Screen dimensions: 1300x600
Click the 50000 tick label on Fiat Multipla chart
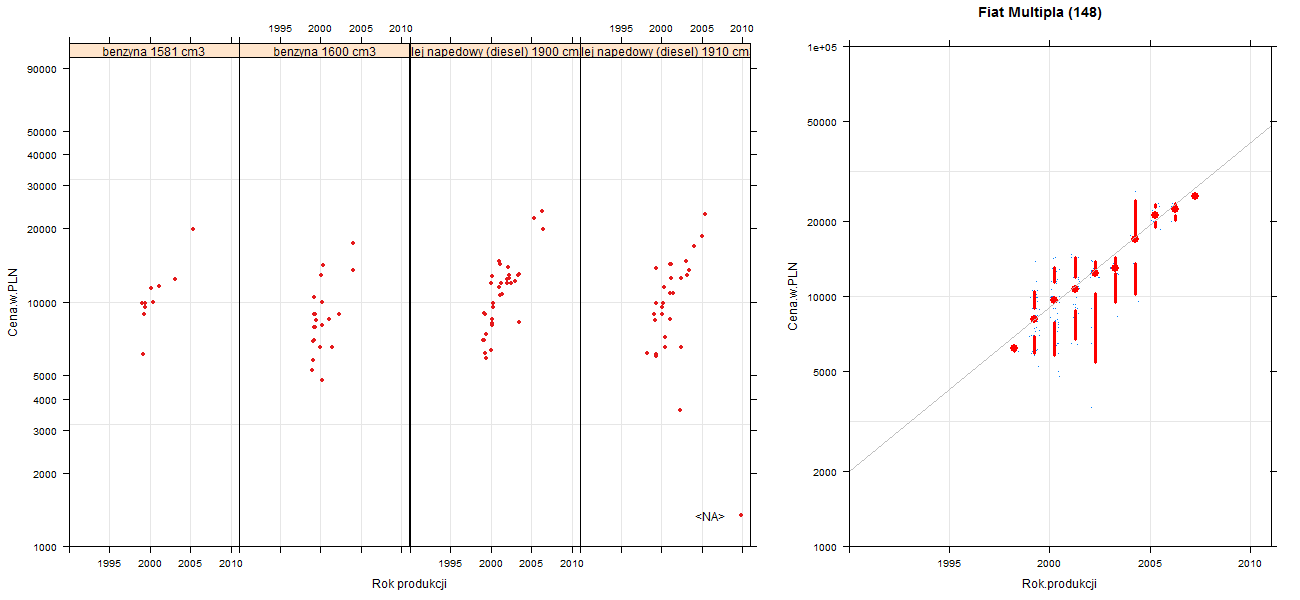[x=823, y=122]
